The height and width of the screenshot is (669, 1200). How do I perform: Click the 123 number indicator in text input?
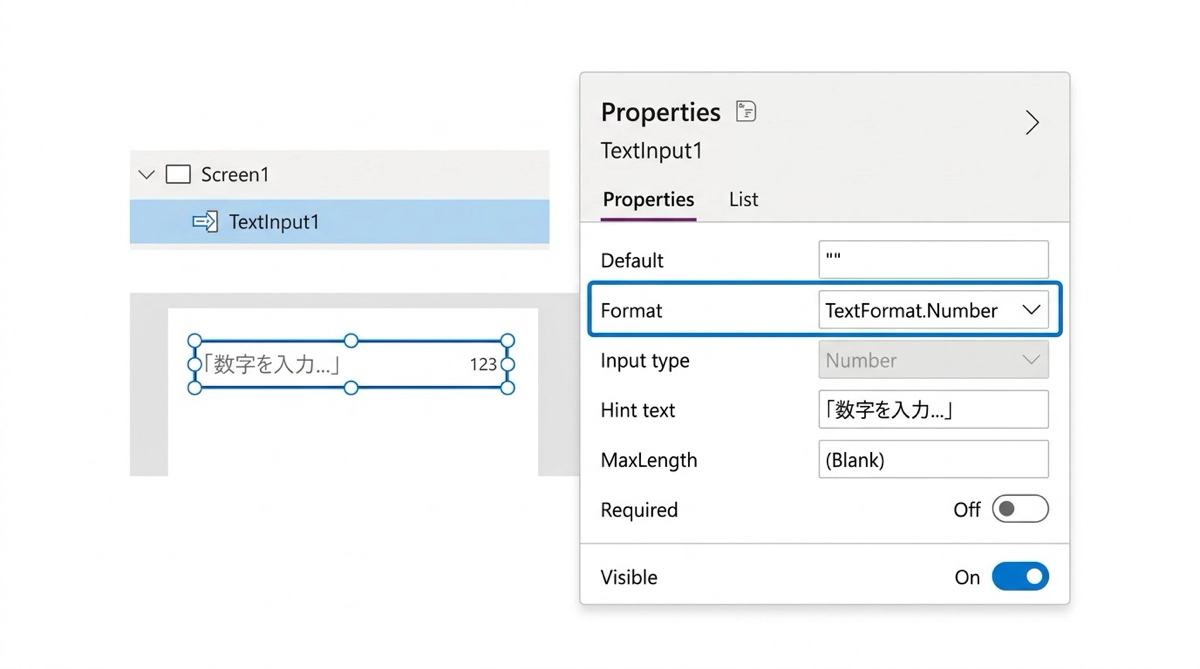tap(483, 365)
